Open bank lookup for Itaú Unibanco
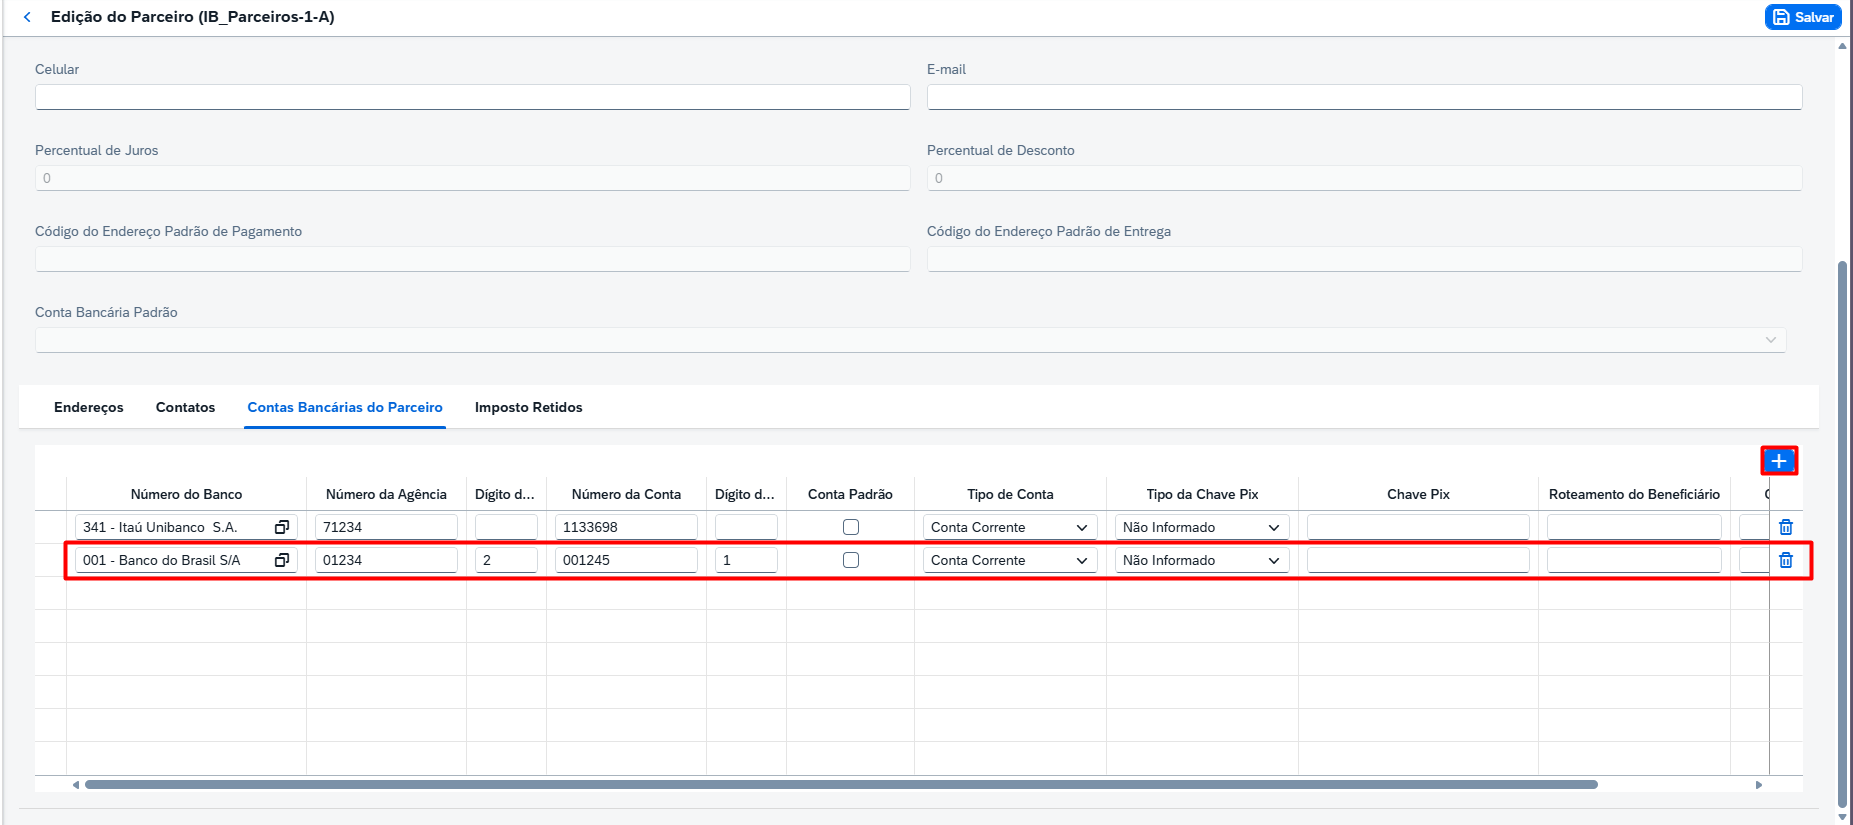 pyautogui.click(x=282, y=527)
